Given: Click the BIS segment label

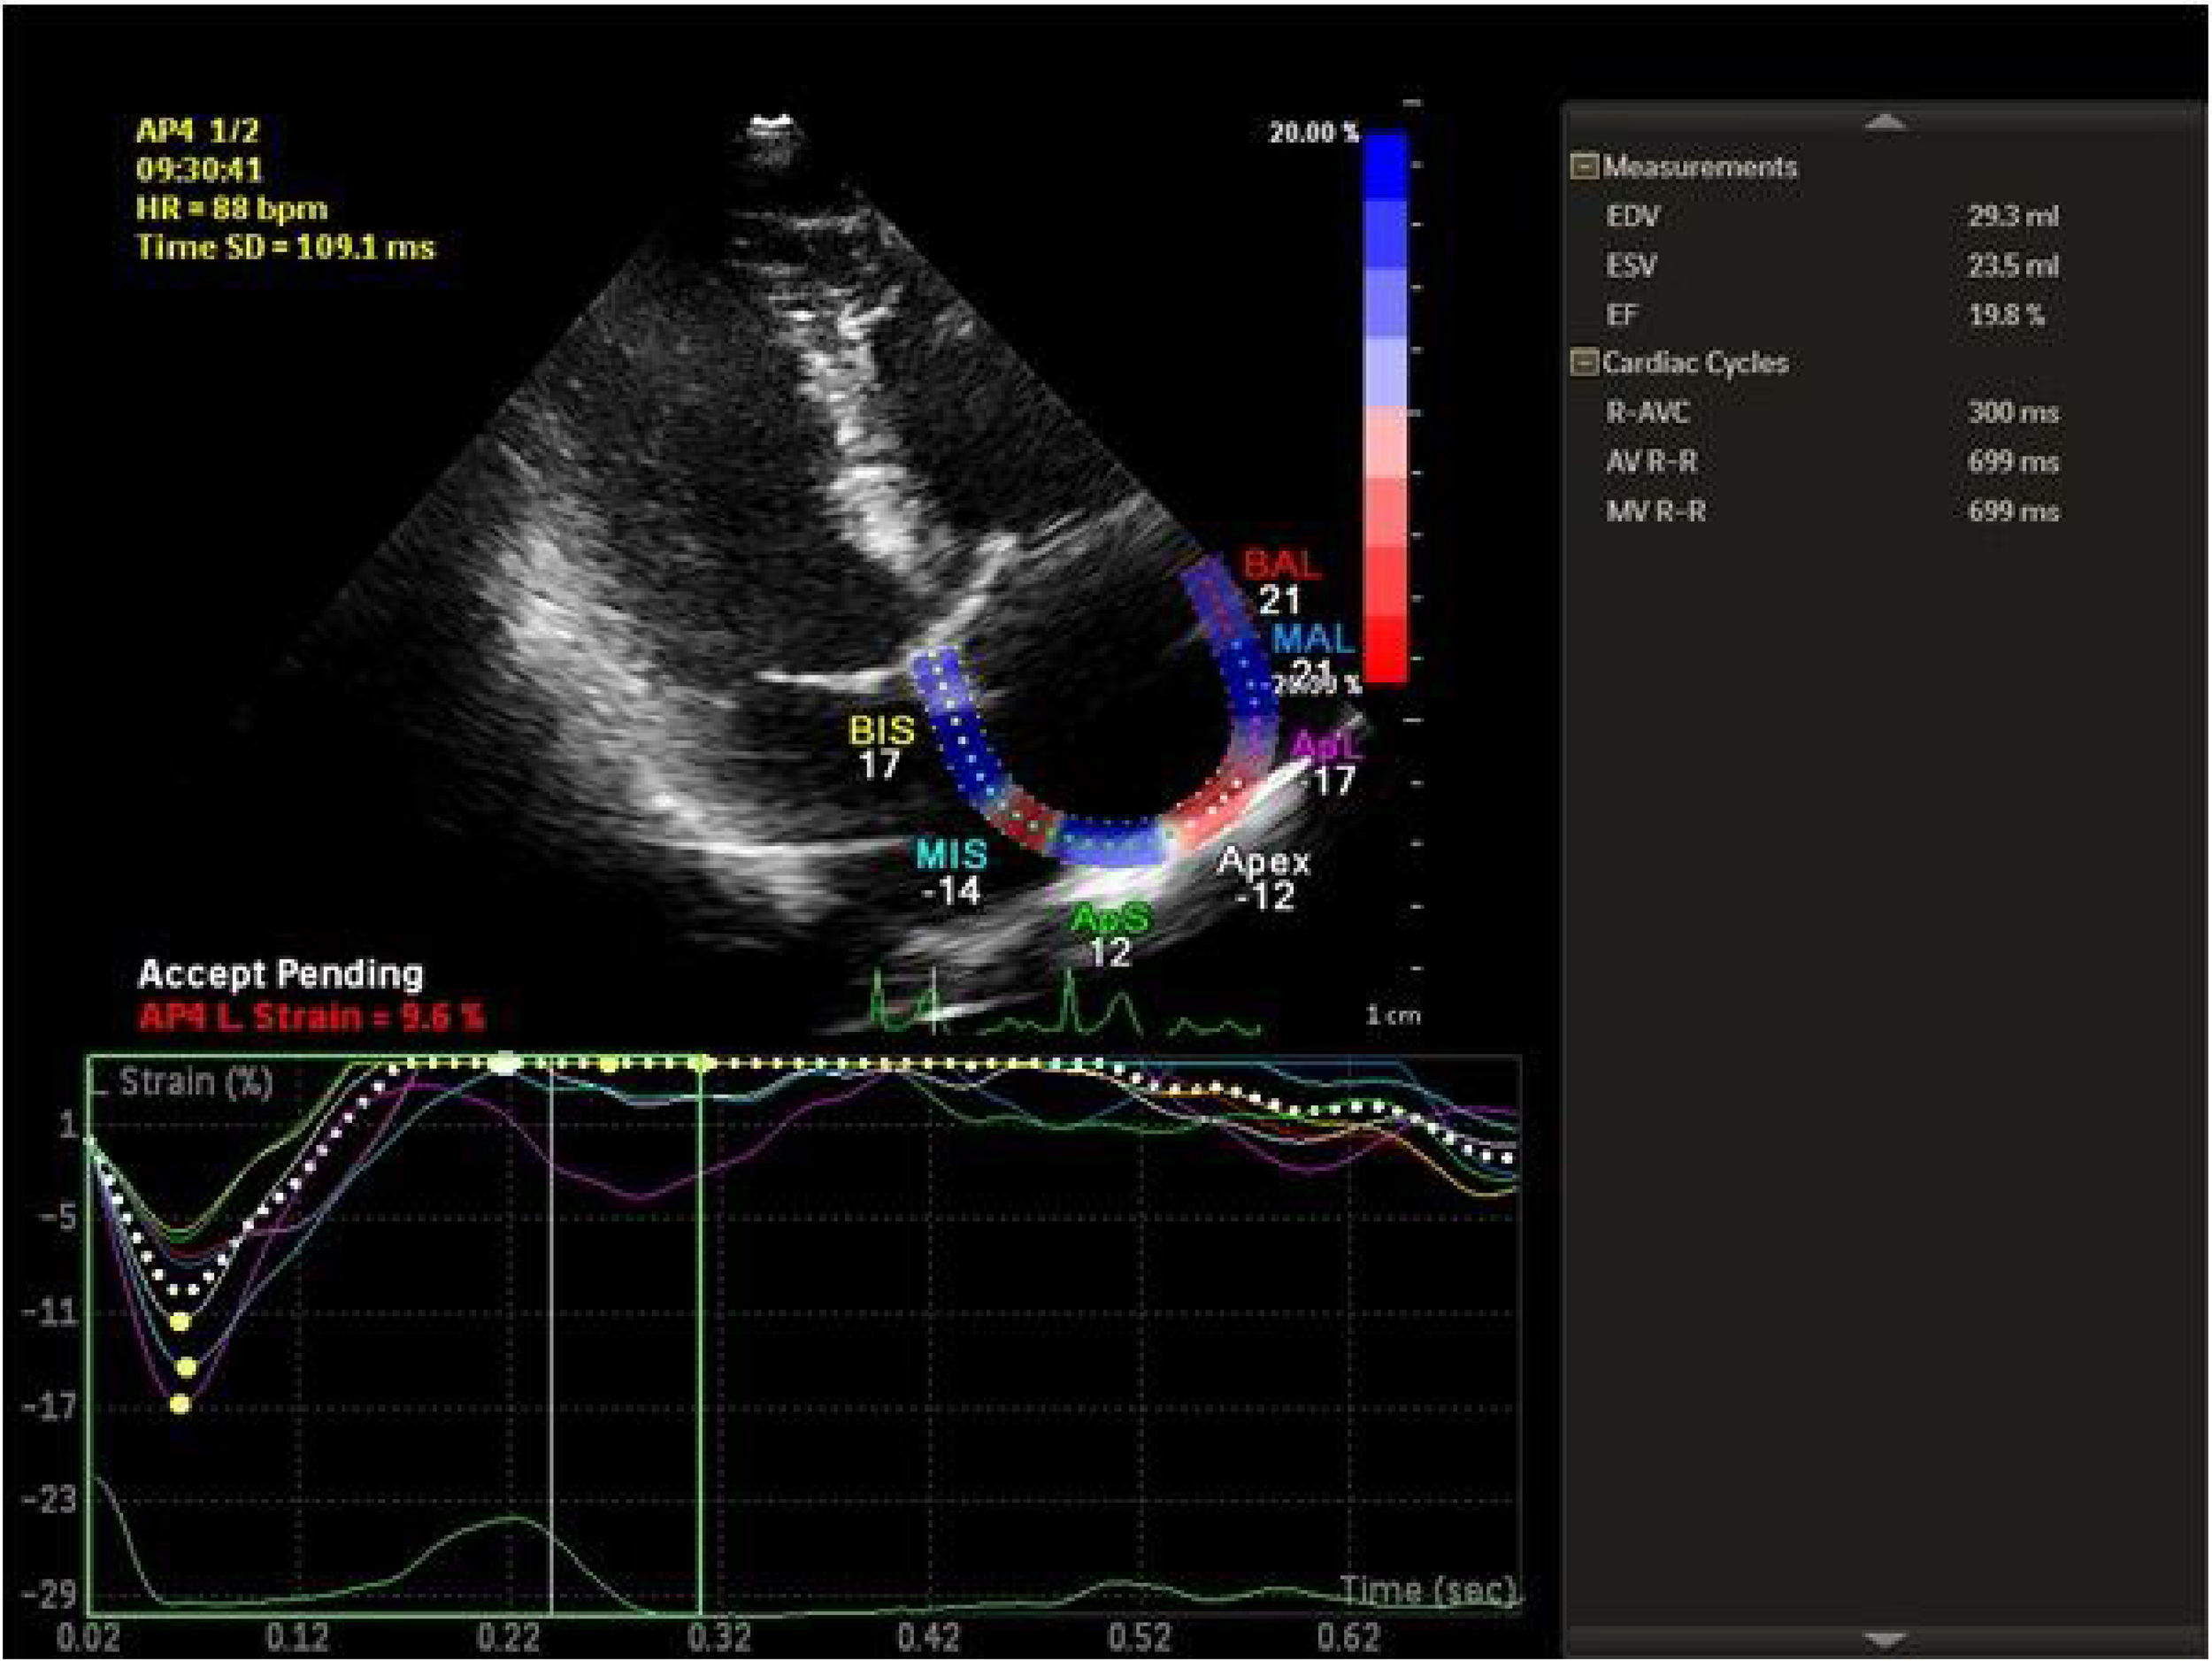Looking at the screenshot, I should point(881,730).
